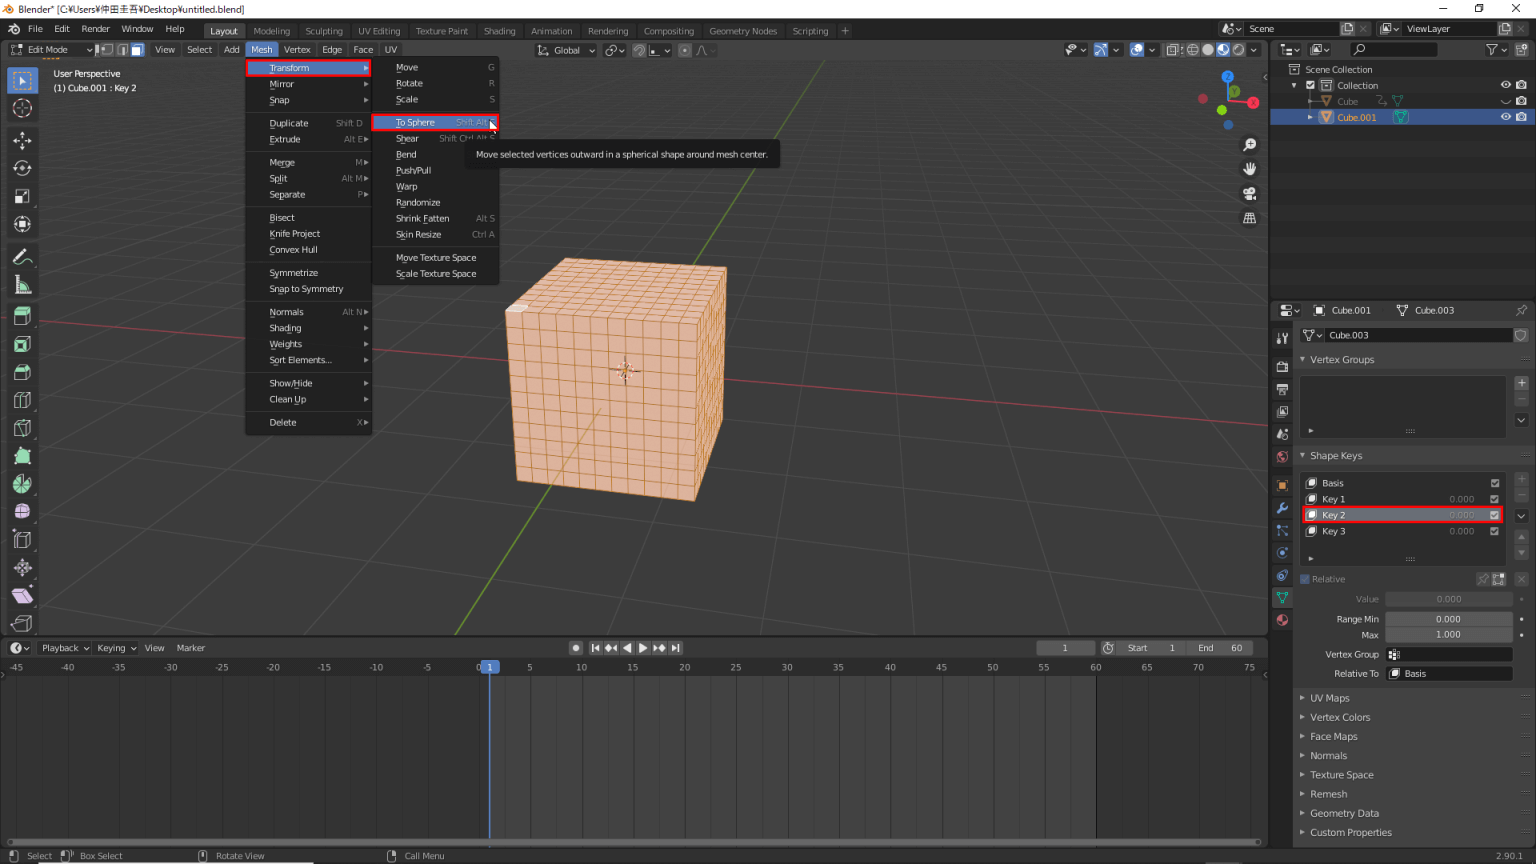Open the Global transform orientation dropdown

(566, 50)
